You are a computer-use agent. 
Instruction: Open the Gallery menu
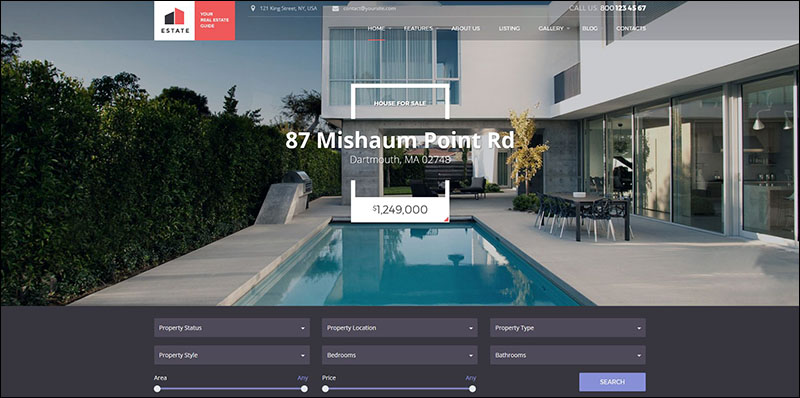click(551, 29)
